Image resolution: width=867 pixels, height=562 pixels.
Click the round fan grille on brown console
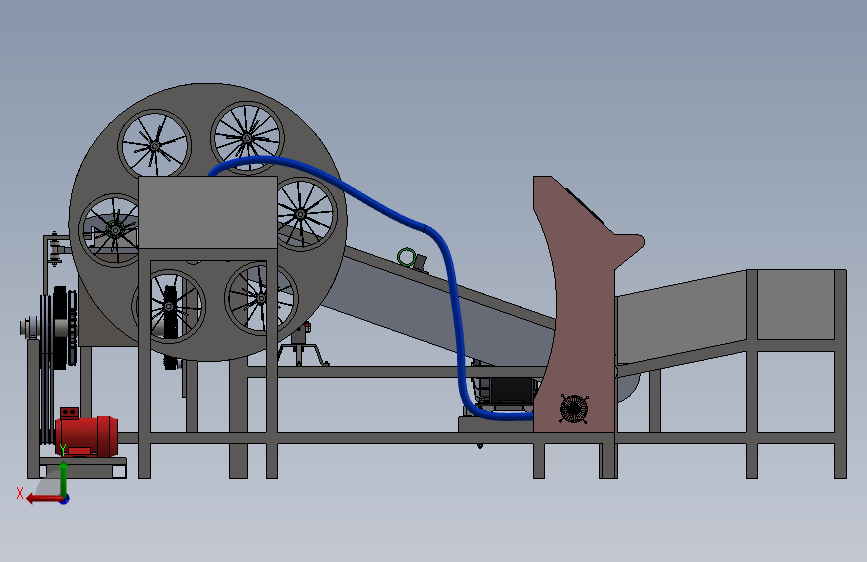[574, 409]
